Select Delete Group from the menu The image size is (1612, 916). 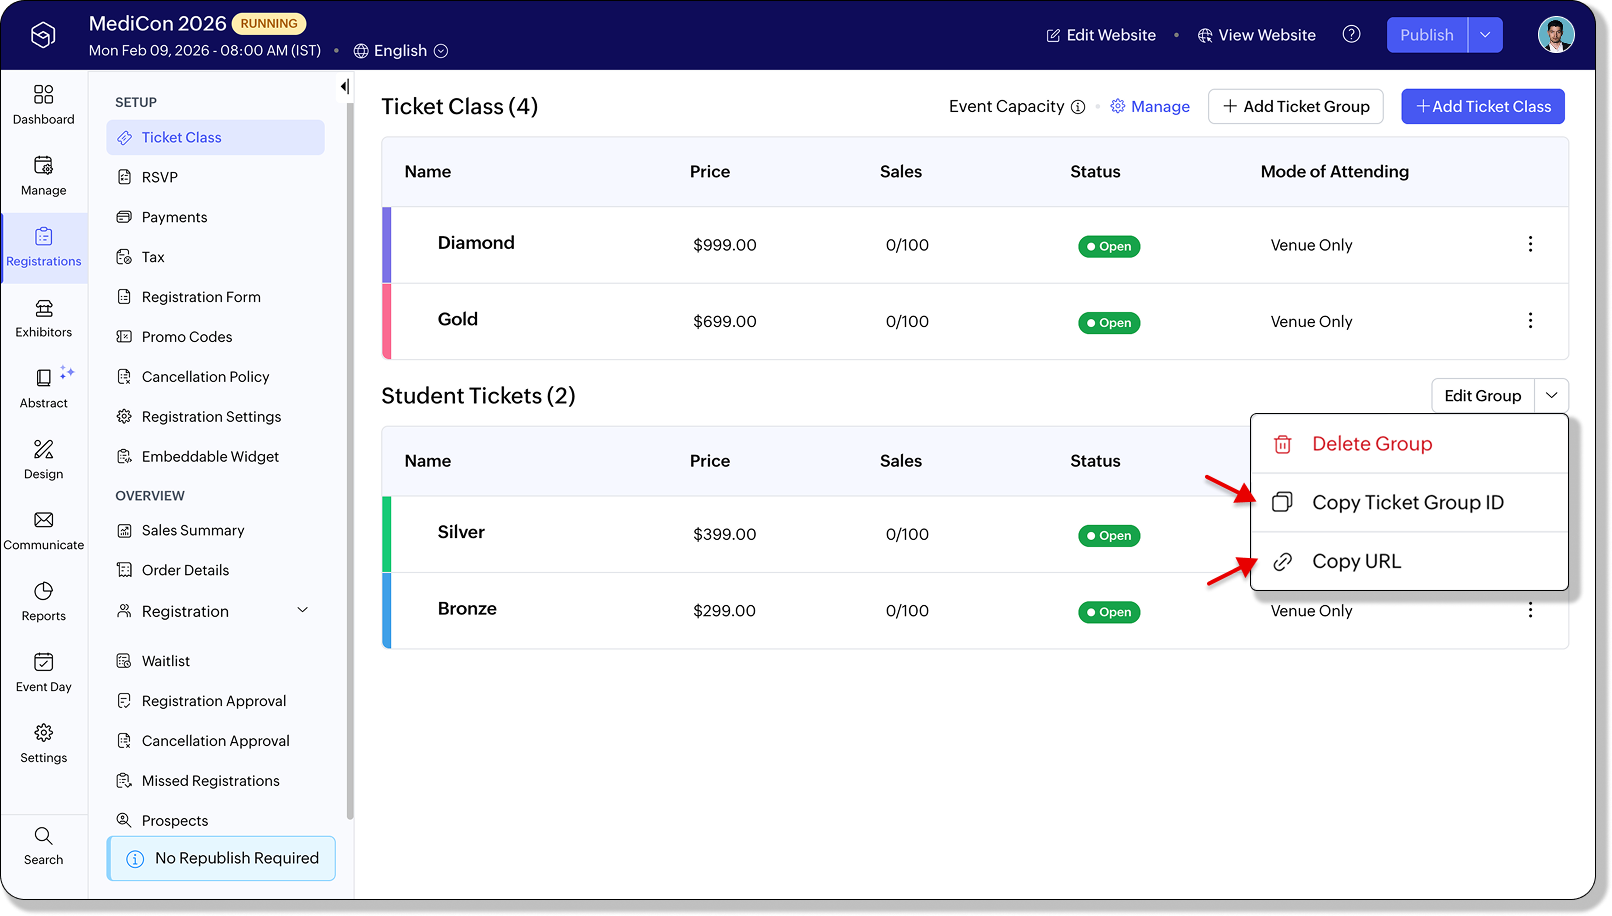pyautogui.click(x=1409, y=444)
